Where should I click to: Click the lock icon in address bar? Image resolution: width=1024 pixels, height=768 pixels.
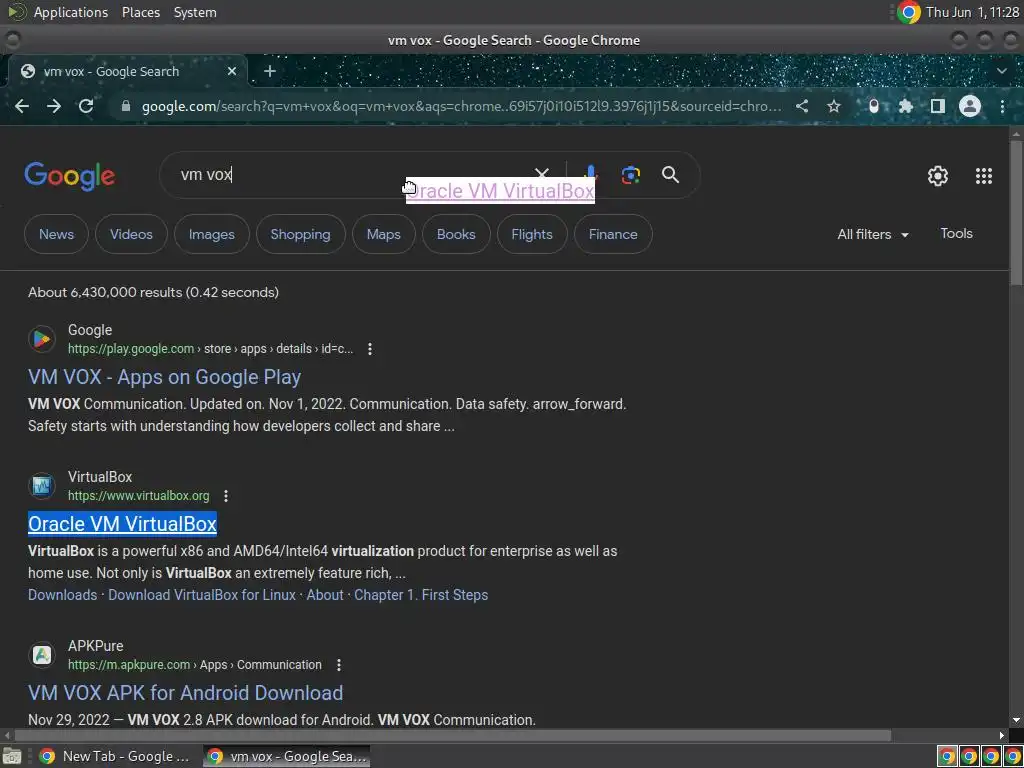tap(126, 106)
